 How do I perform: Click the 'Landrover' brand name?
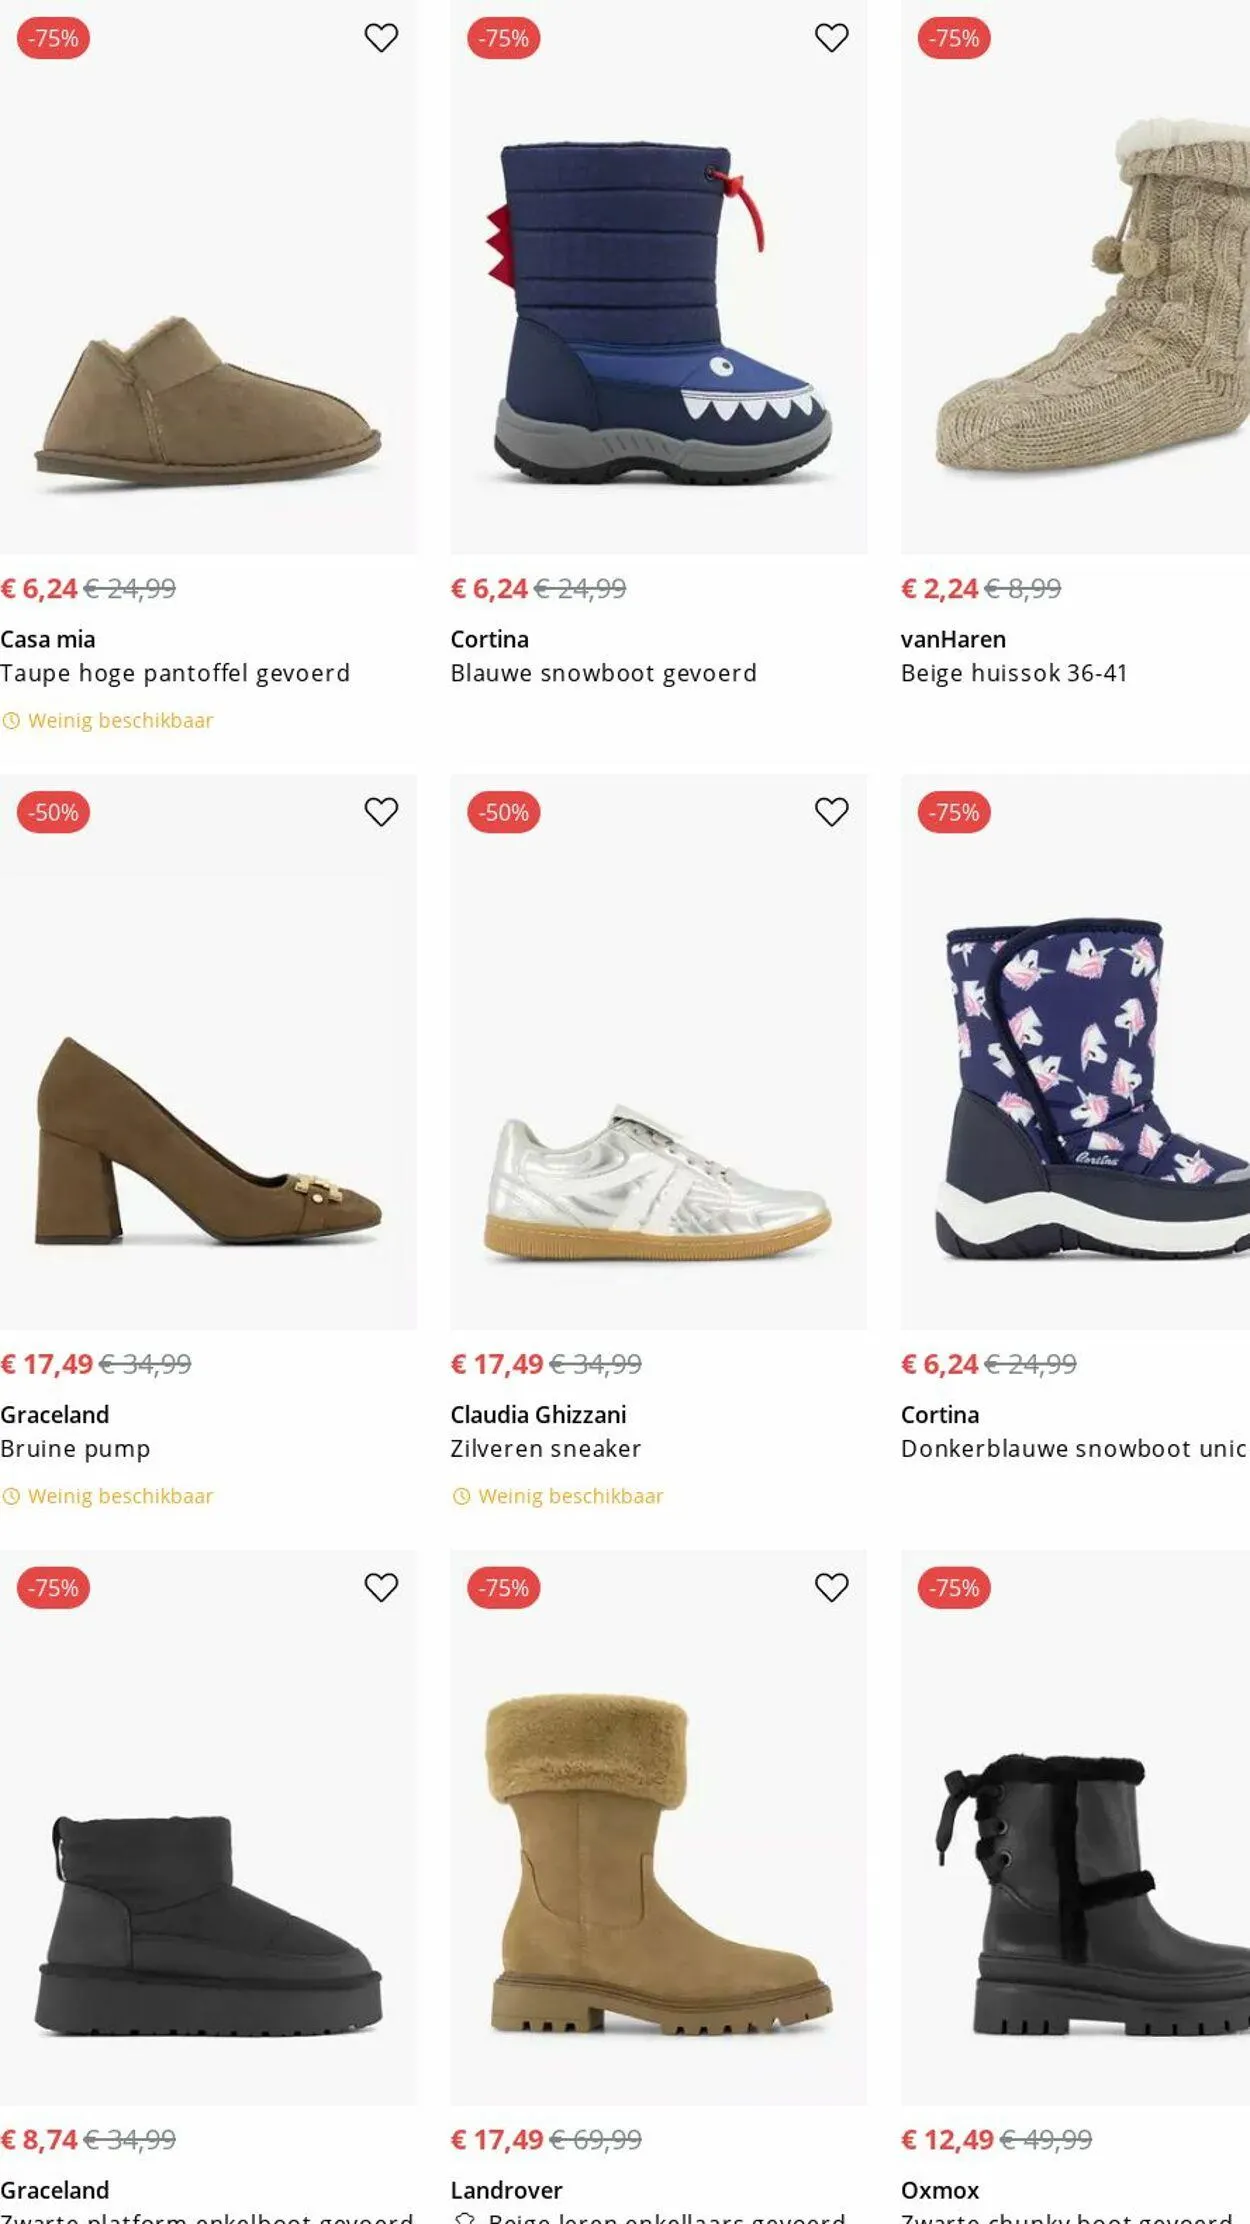point(506,2190)
